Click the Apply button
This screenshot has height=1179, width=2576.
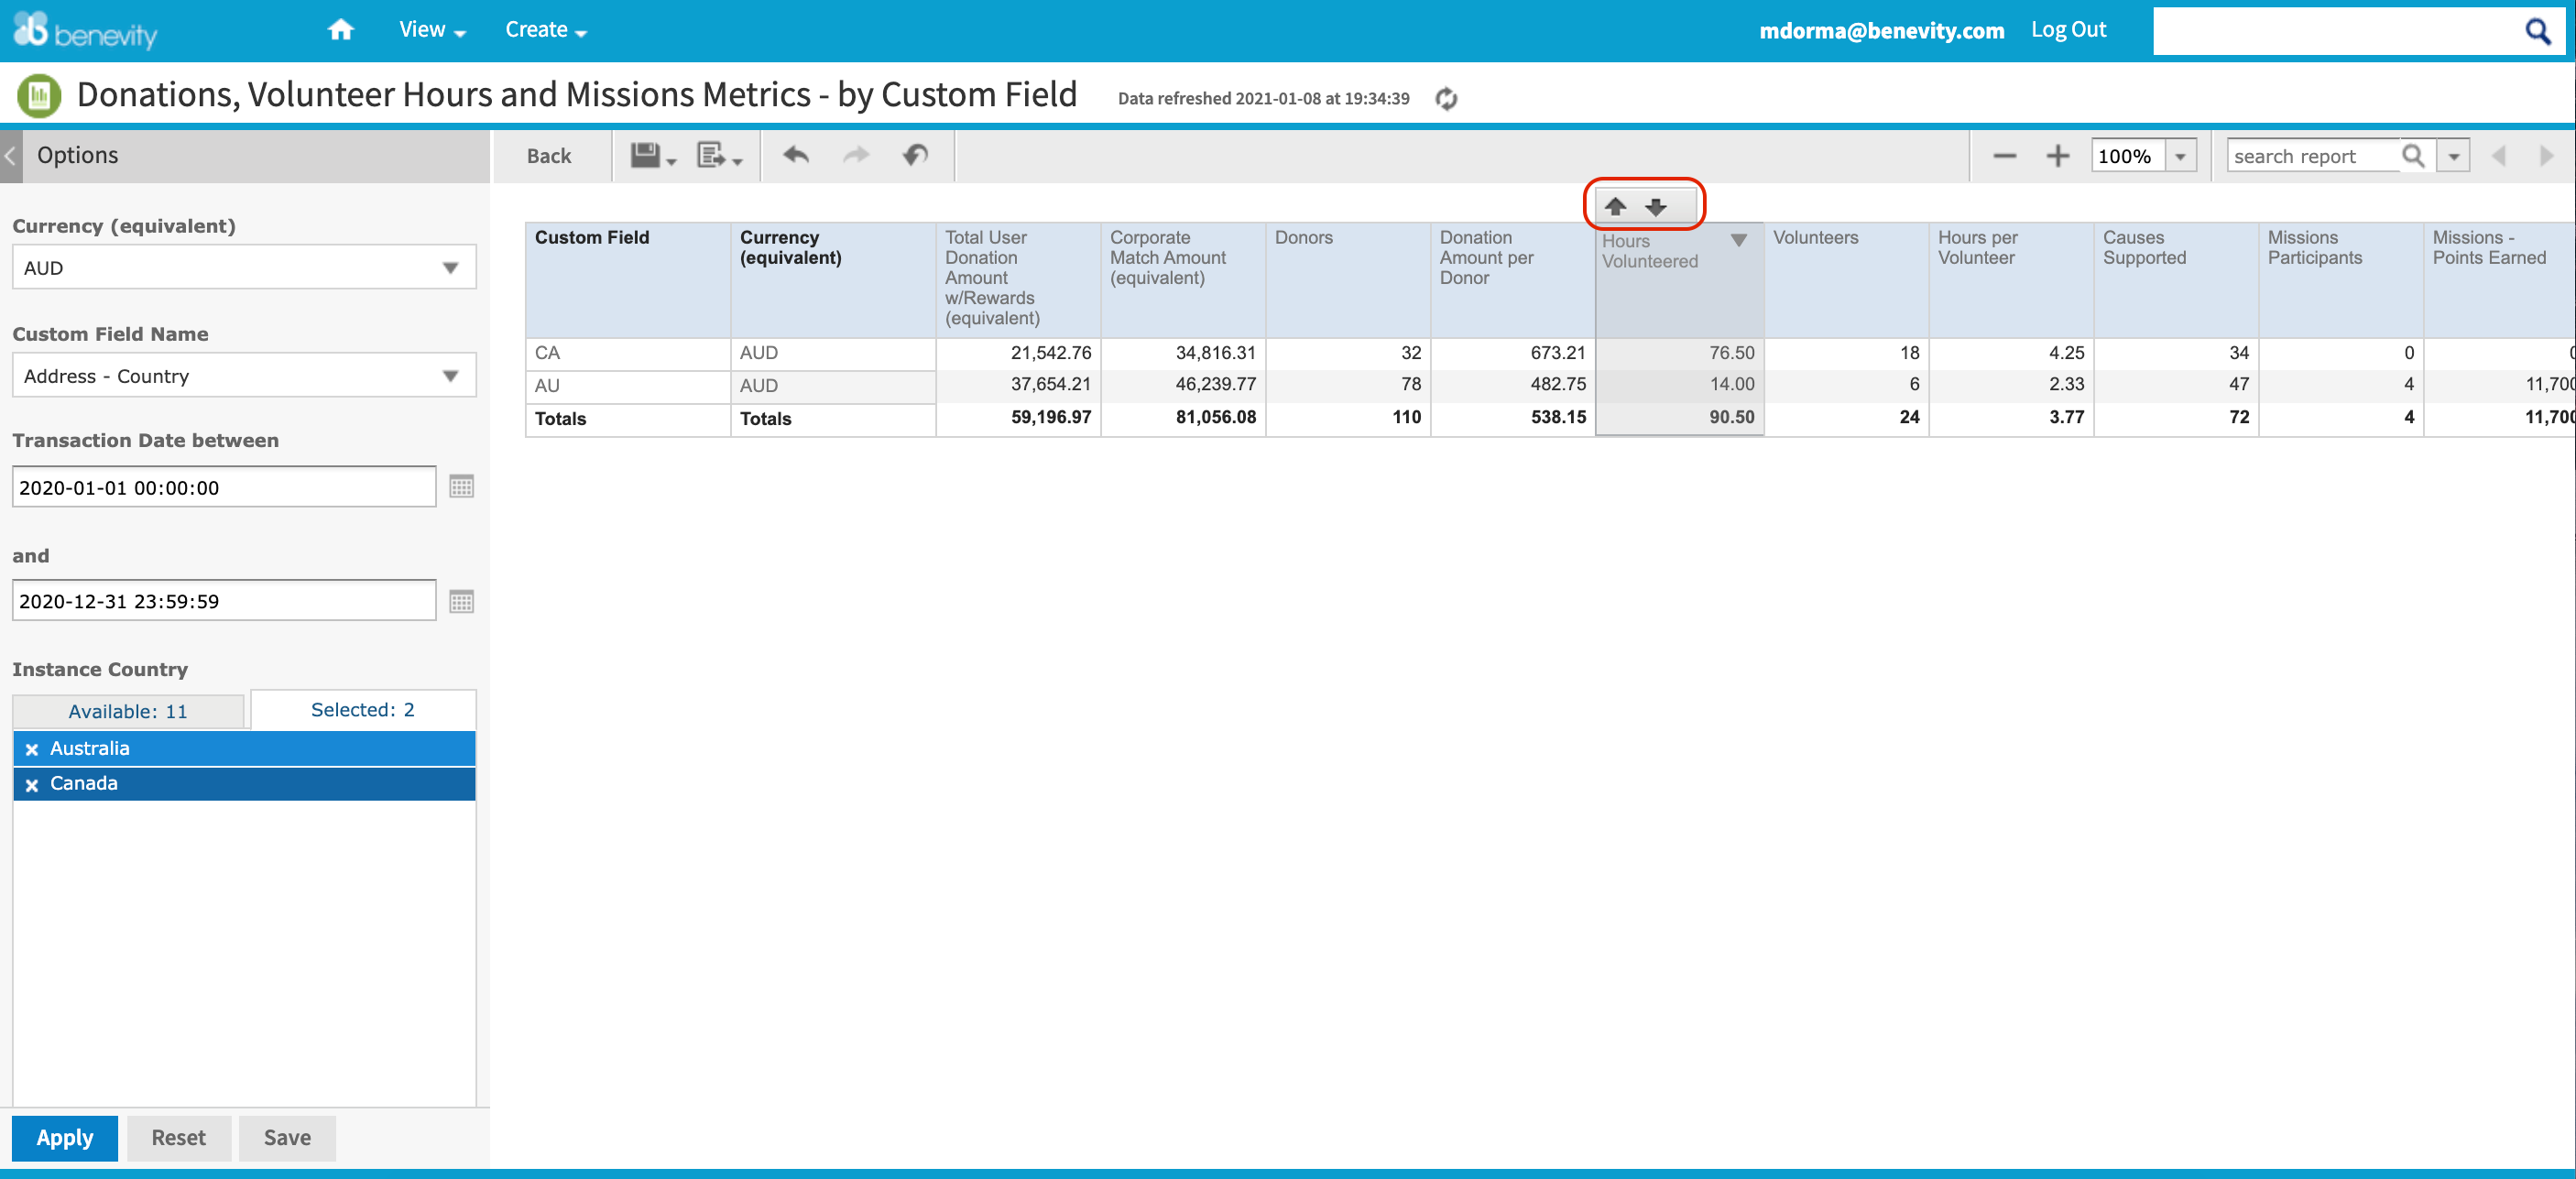[x=65, y=1138]
